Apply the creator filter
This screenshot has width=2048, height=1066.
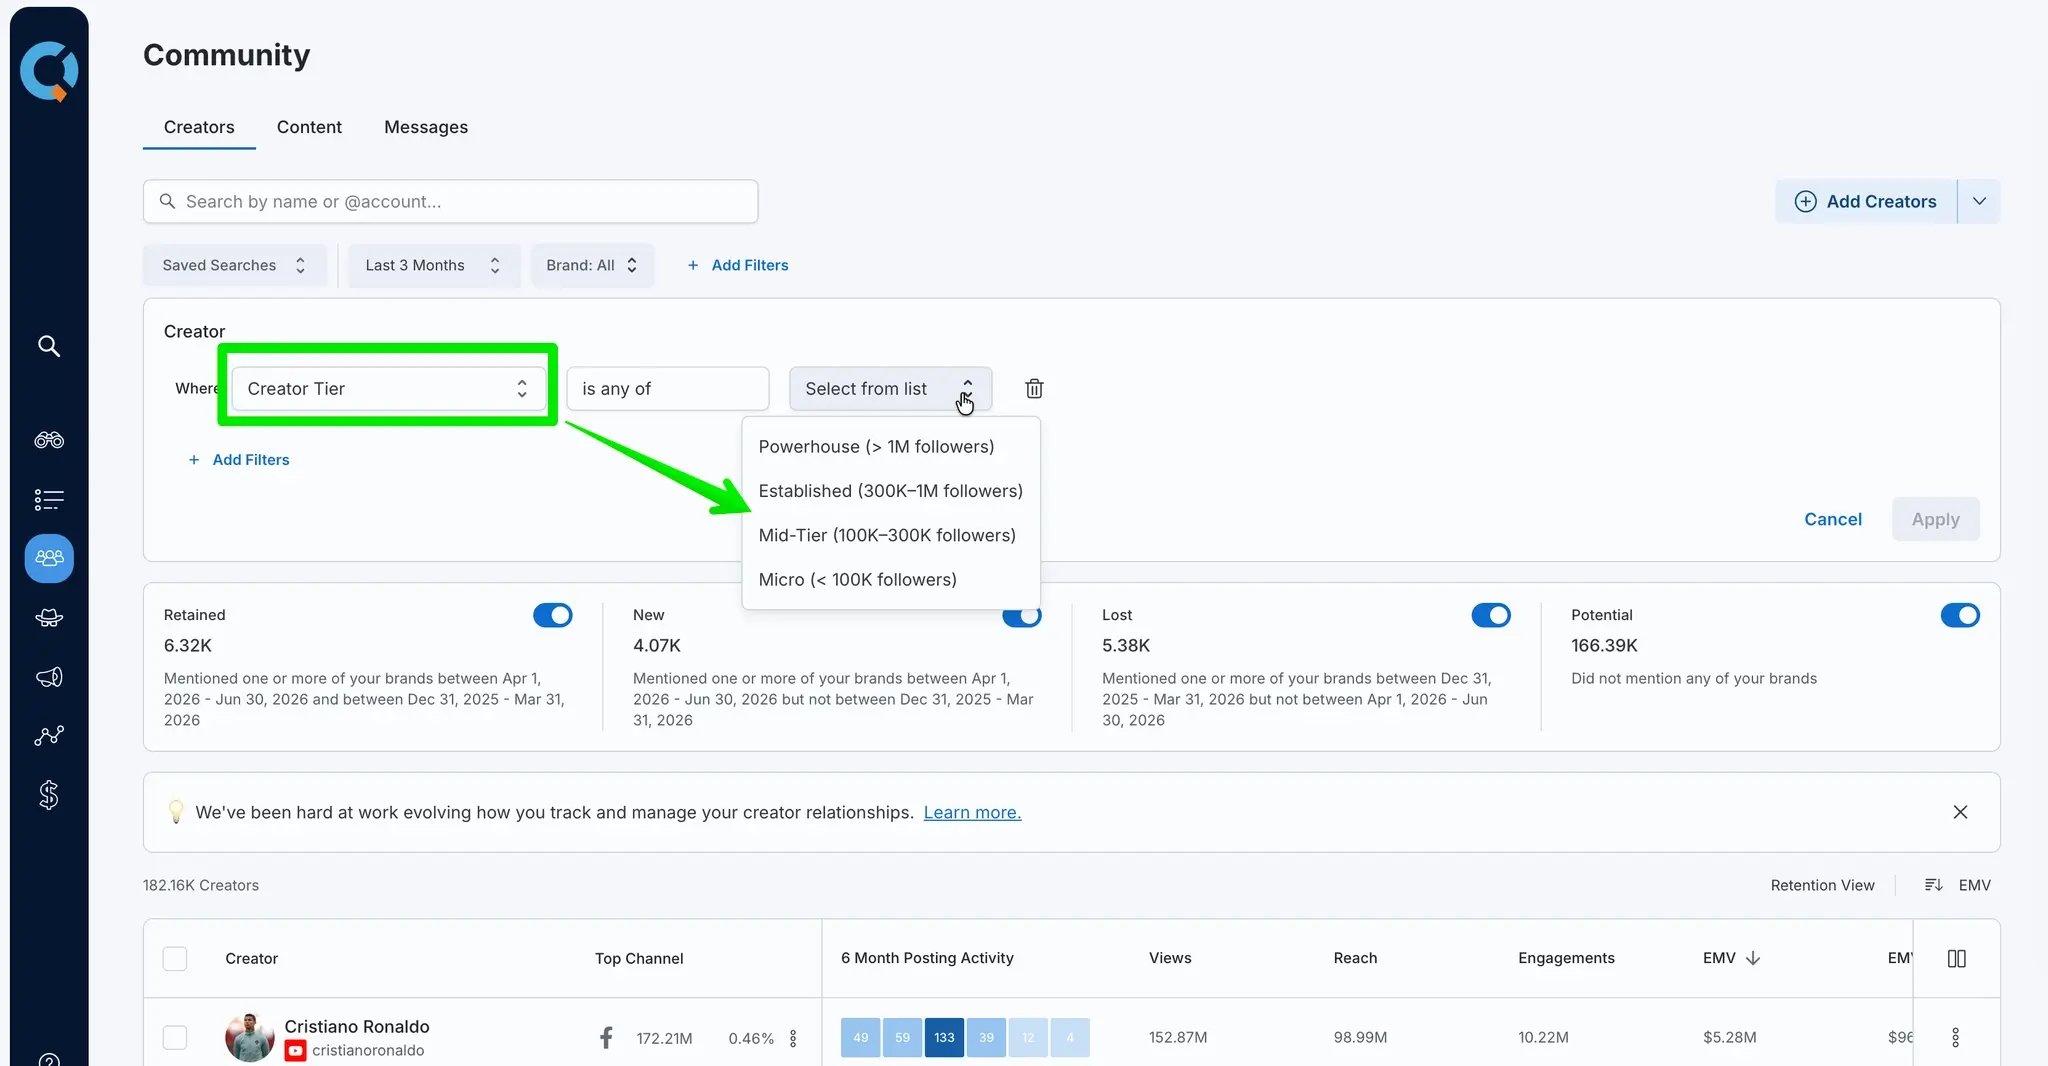pyautogui.click(x=1935, y=519)
